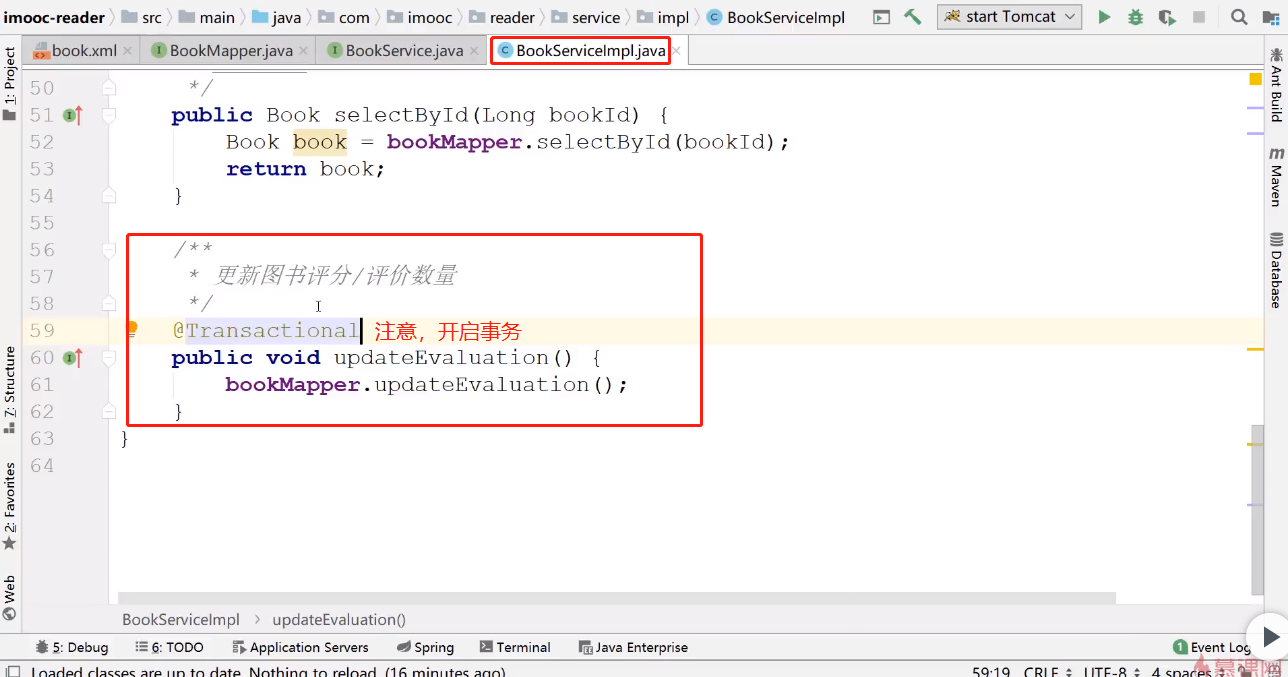Run with Coverage from the toolbar
The width and height of the screenshot is (1288, 677).
tap(1166, 17)
